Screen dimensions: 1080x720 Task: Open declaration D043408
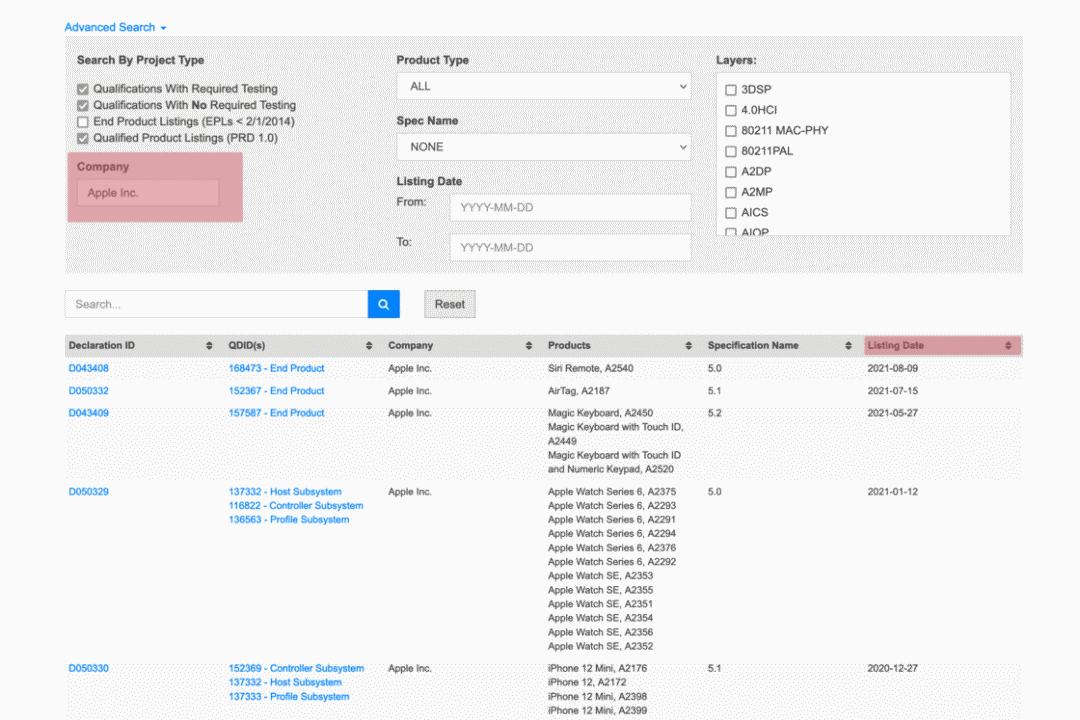pyautogui.click(x=88, y=369)
